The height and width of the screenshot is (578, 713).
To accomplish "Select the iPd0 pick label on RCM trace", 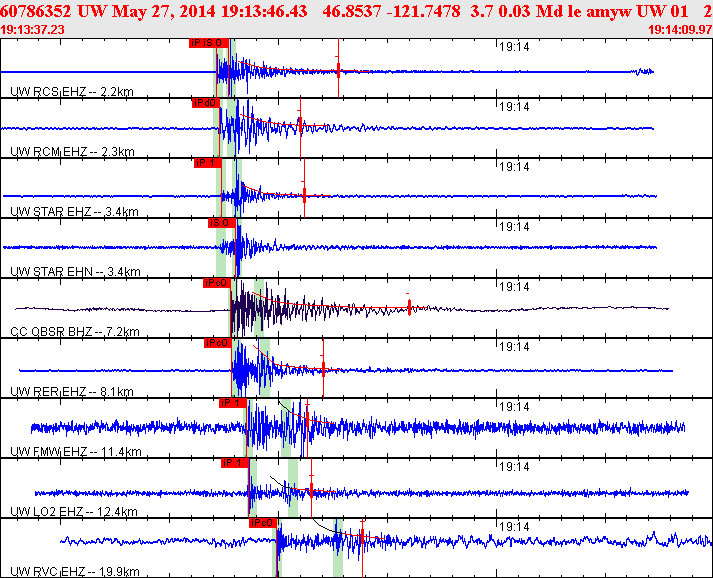I will point(206,103).
